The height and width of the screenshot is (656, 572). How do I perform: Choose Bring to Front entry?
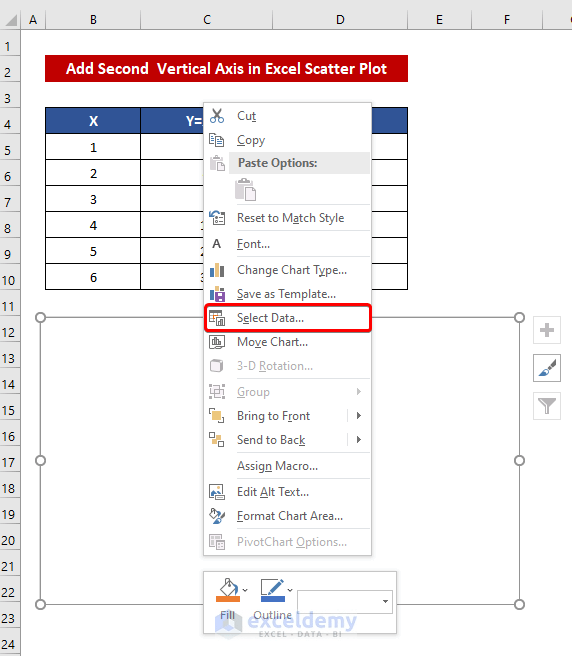tap(287, 415)
